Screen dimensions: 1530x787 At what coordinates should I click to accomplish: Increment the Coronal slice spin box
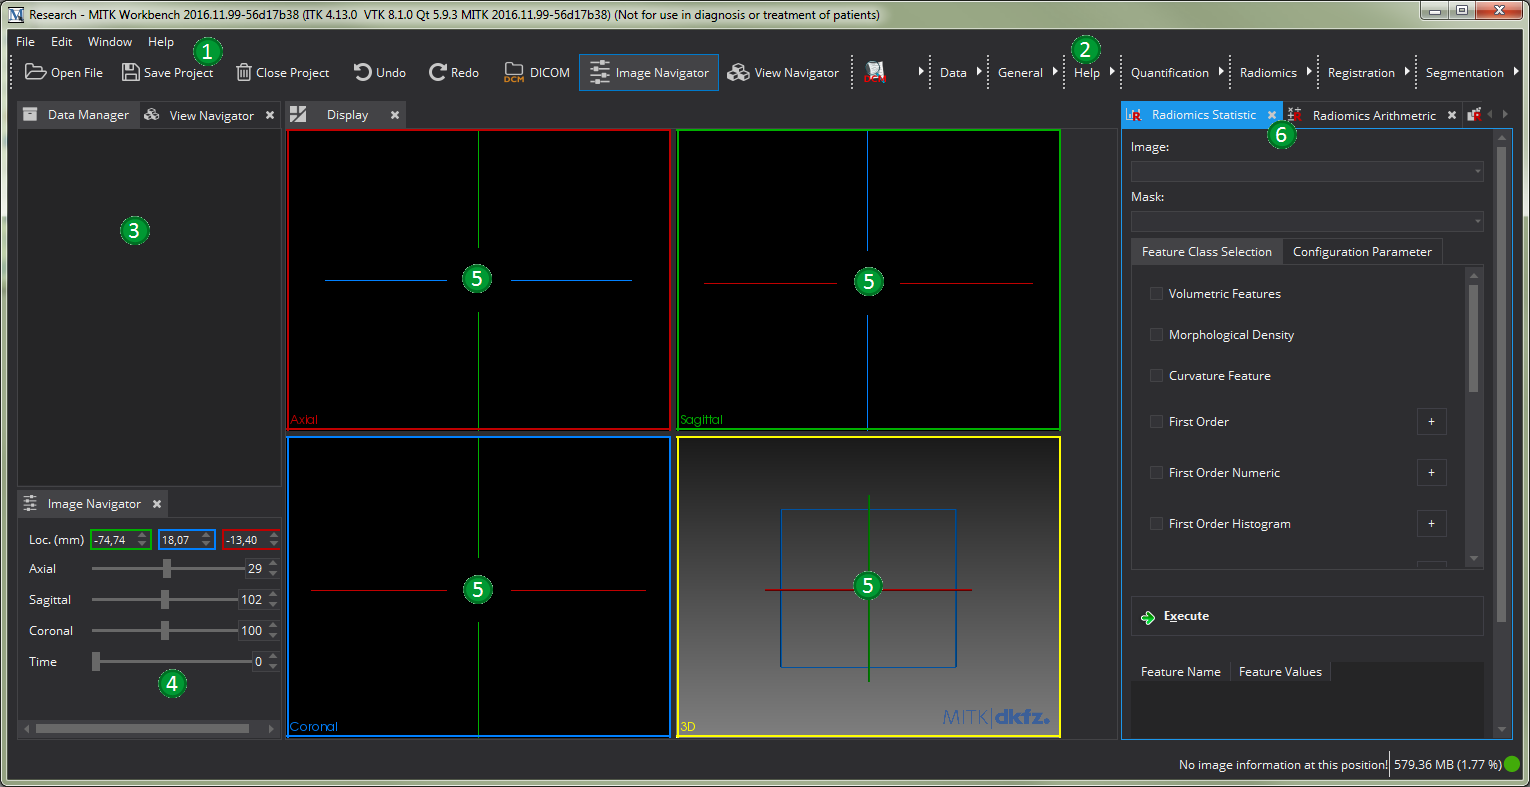coord(273,626)
